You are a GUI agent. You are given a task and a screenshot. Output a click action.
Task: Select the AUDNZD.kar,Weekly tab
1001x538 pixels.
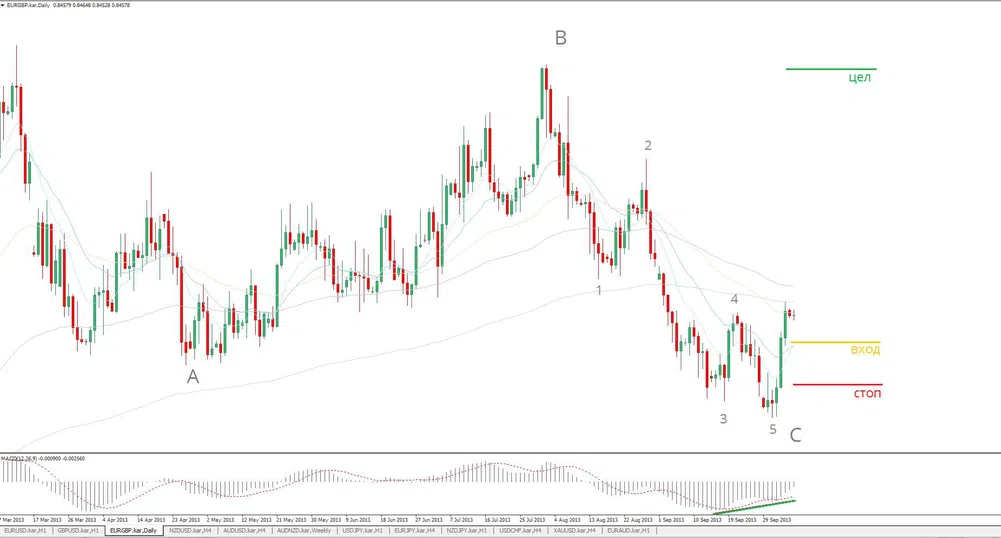(x=304, y=530)
